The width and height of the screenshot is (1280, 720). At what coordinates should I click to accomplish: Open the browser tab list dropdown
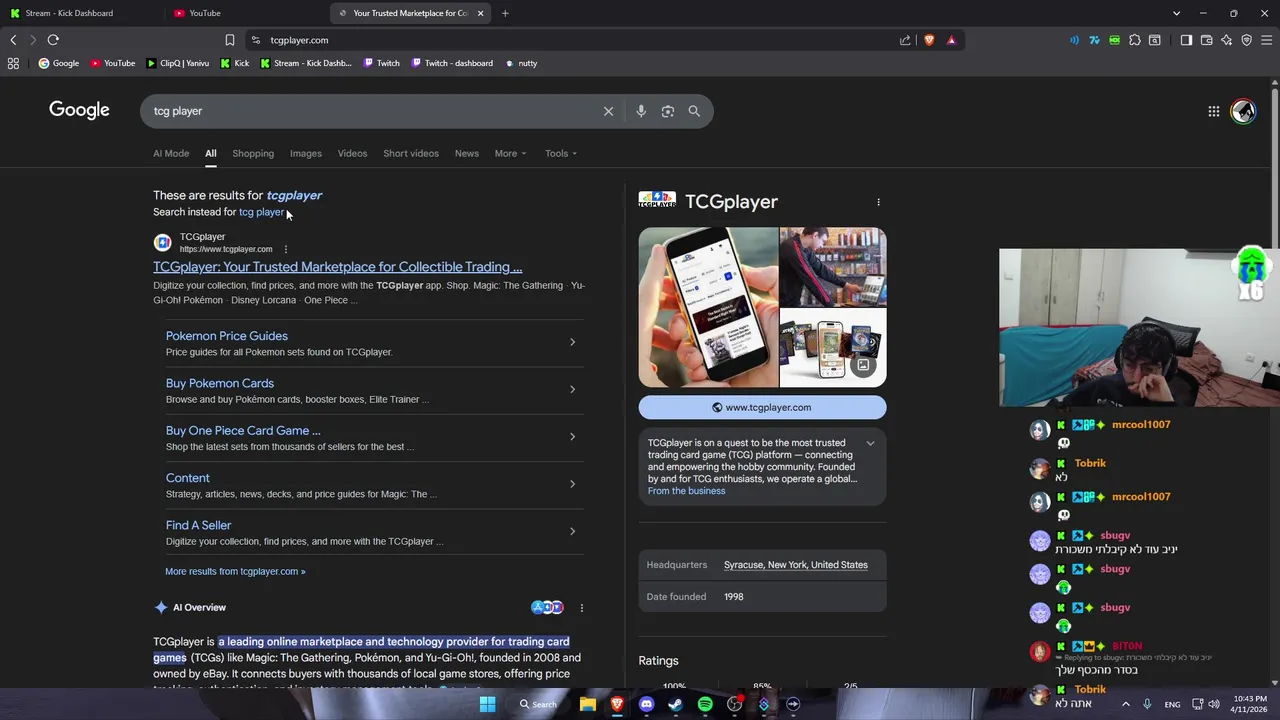click(x=1176, y=13)
